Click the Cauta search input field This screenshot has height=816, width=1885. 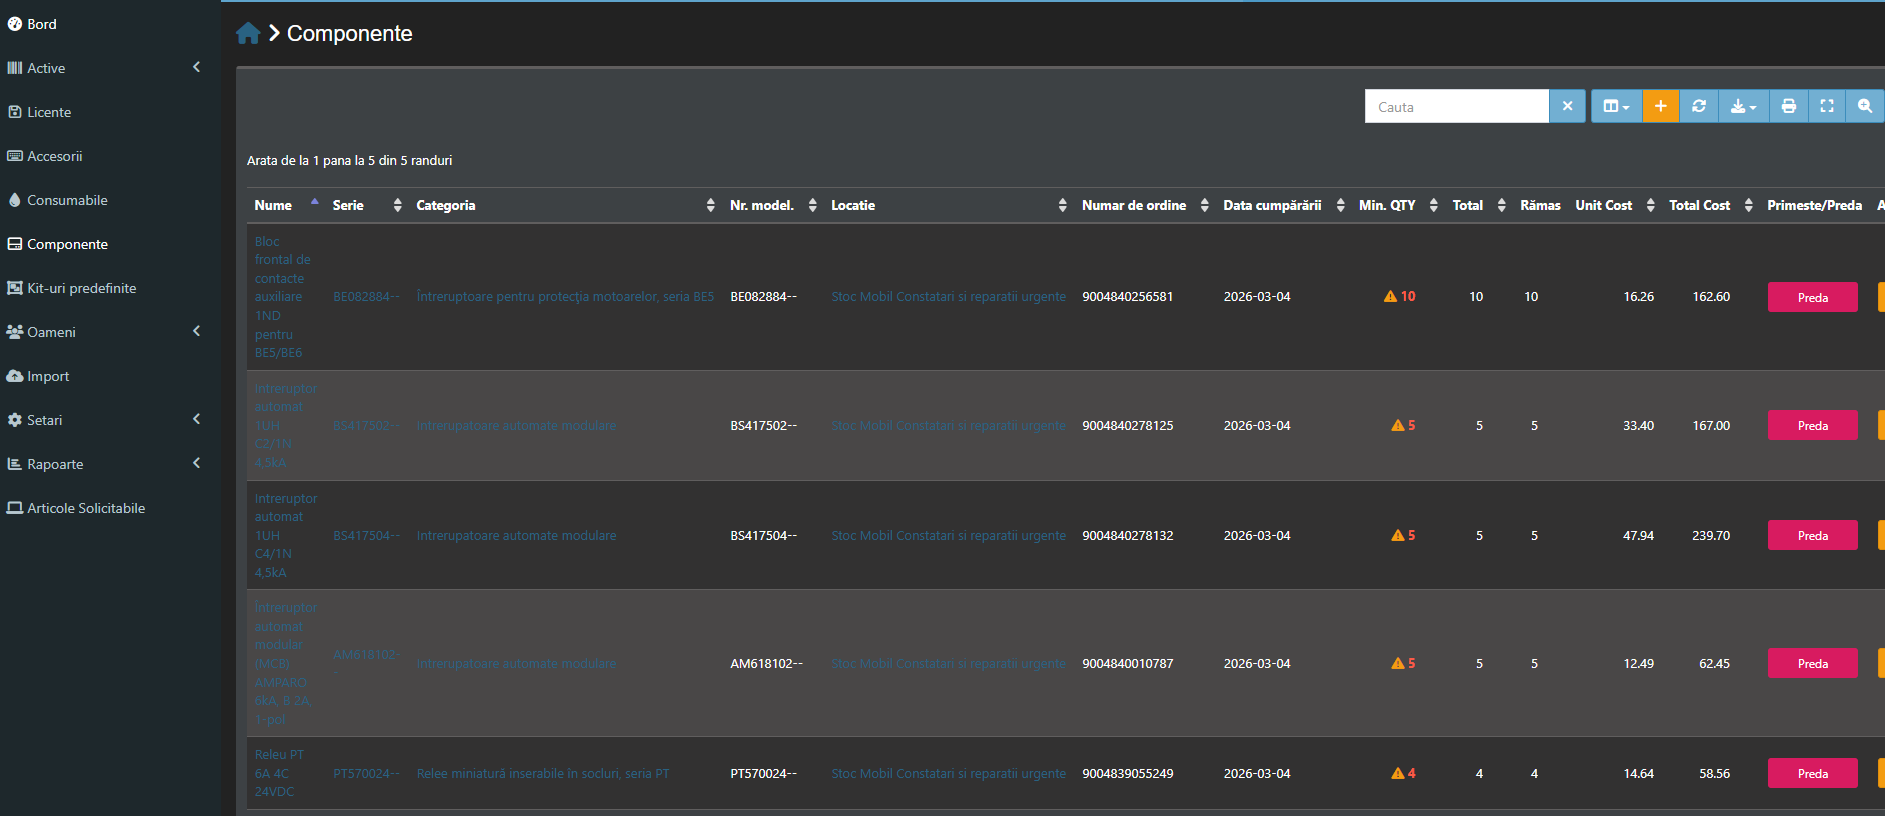pos(1456,106)
